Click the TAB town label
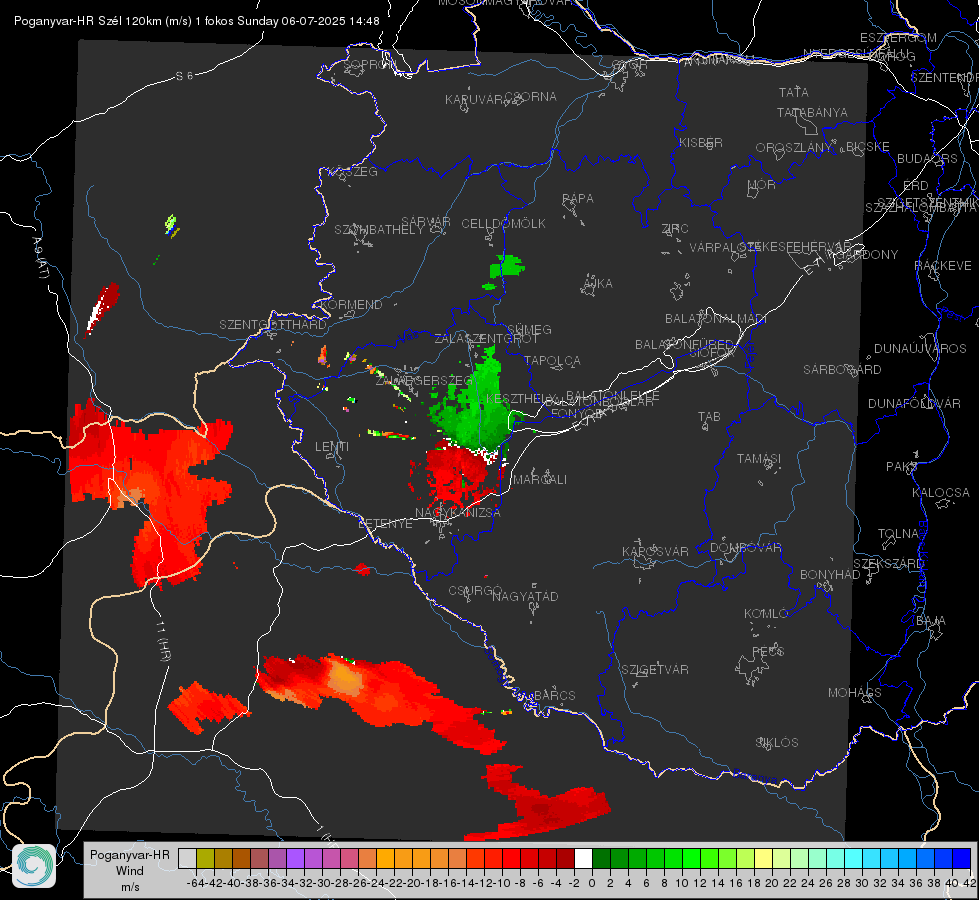The width and height of the screenshot is (979, 900). point(709,417)
